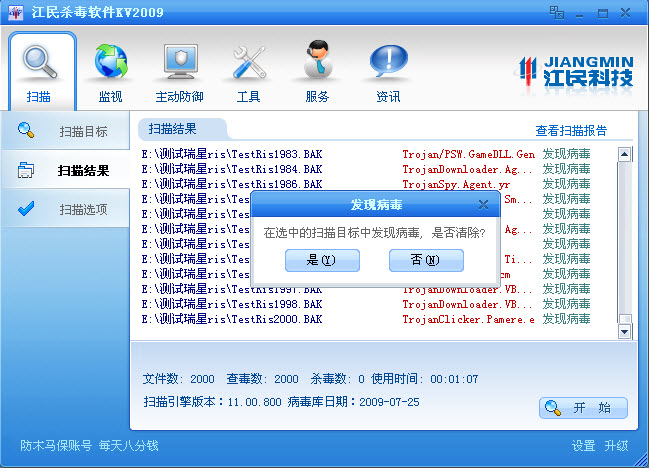
Task: Open the 工具 wrench and screwdriver icon
Action: click(x=249, y=62)
